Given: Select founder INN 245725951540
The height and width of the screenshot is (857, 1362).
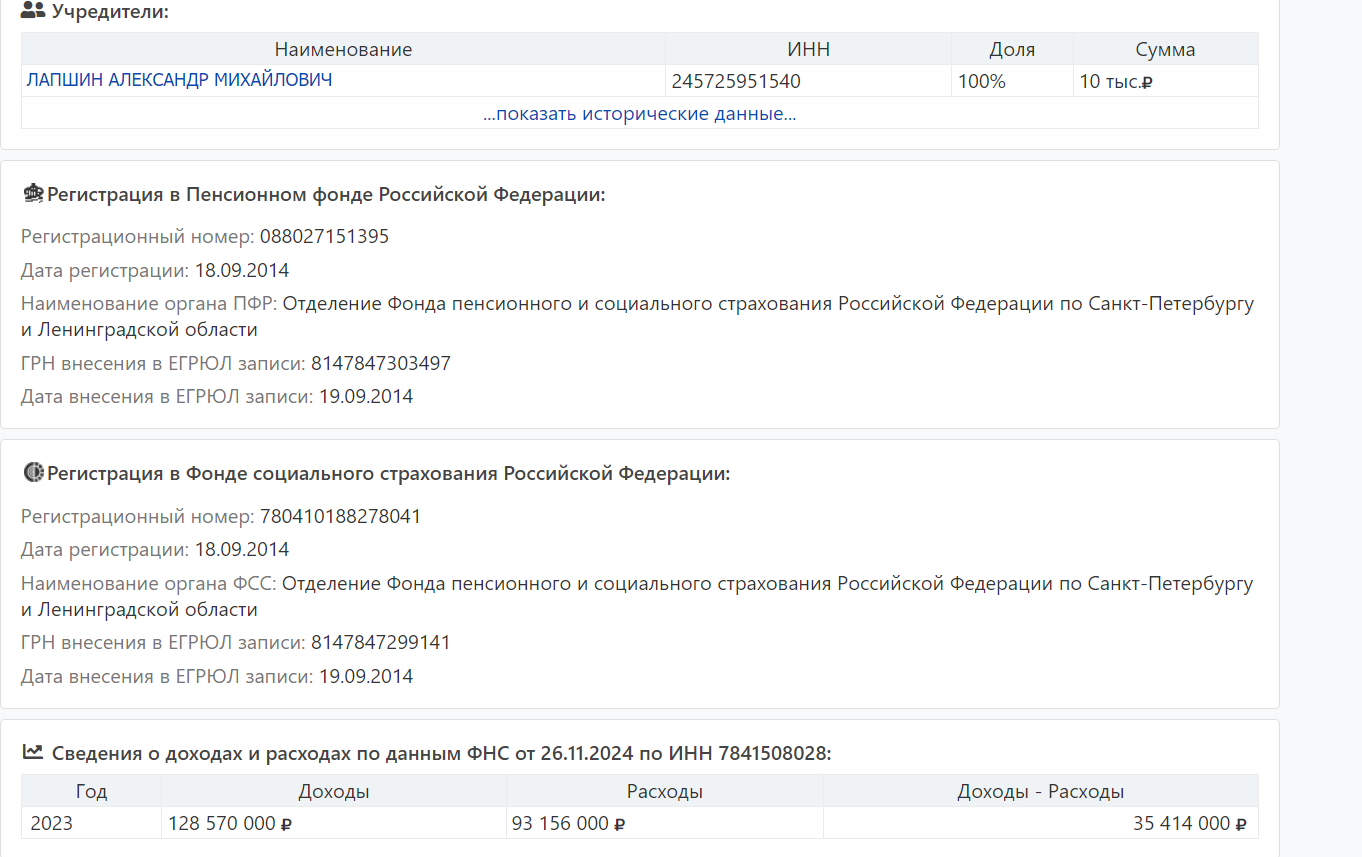Looking at the screenshot, I should [736, 81].
